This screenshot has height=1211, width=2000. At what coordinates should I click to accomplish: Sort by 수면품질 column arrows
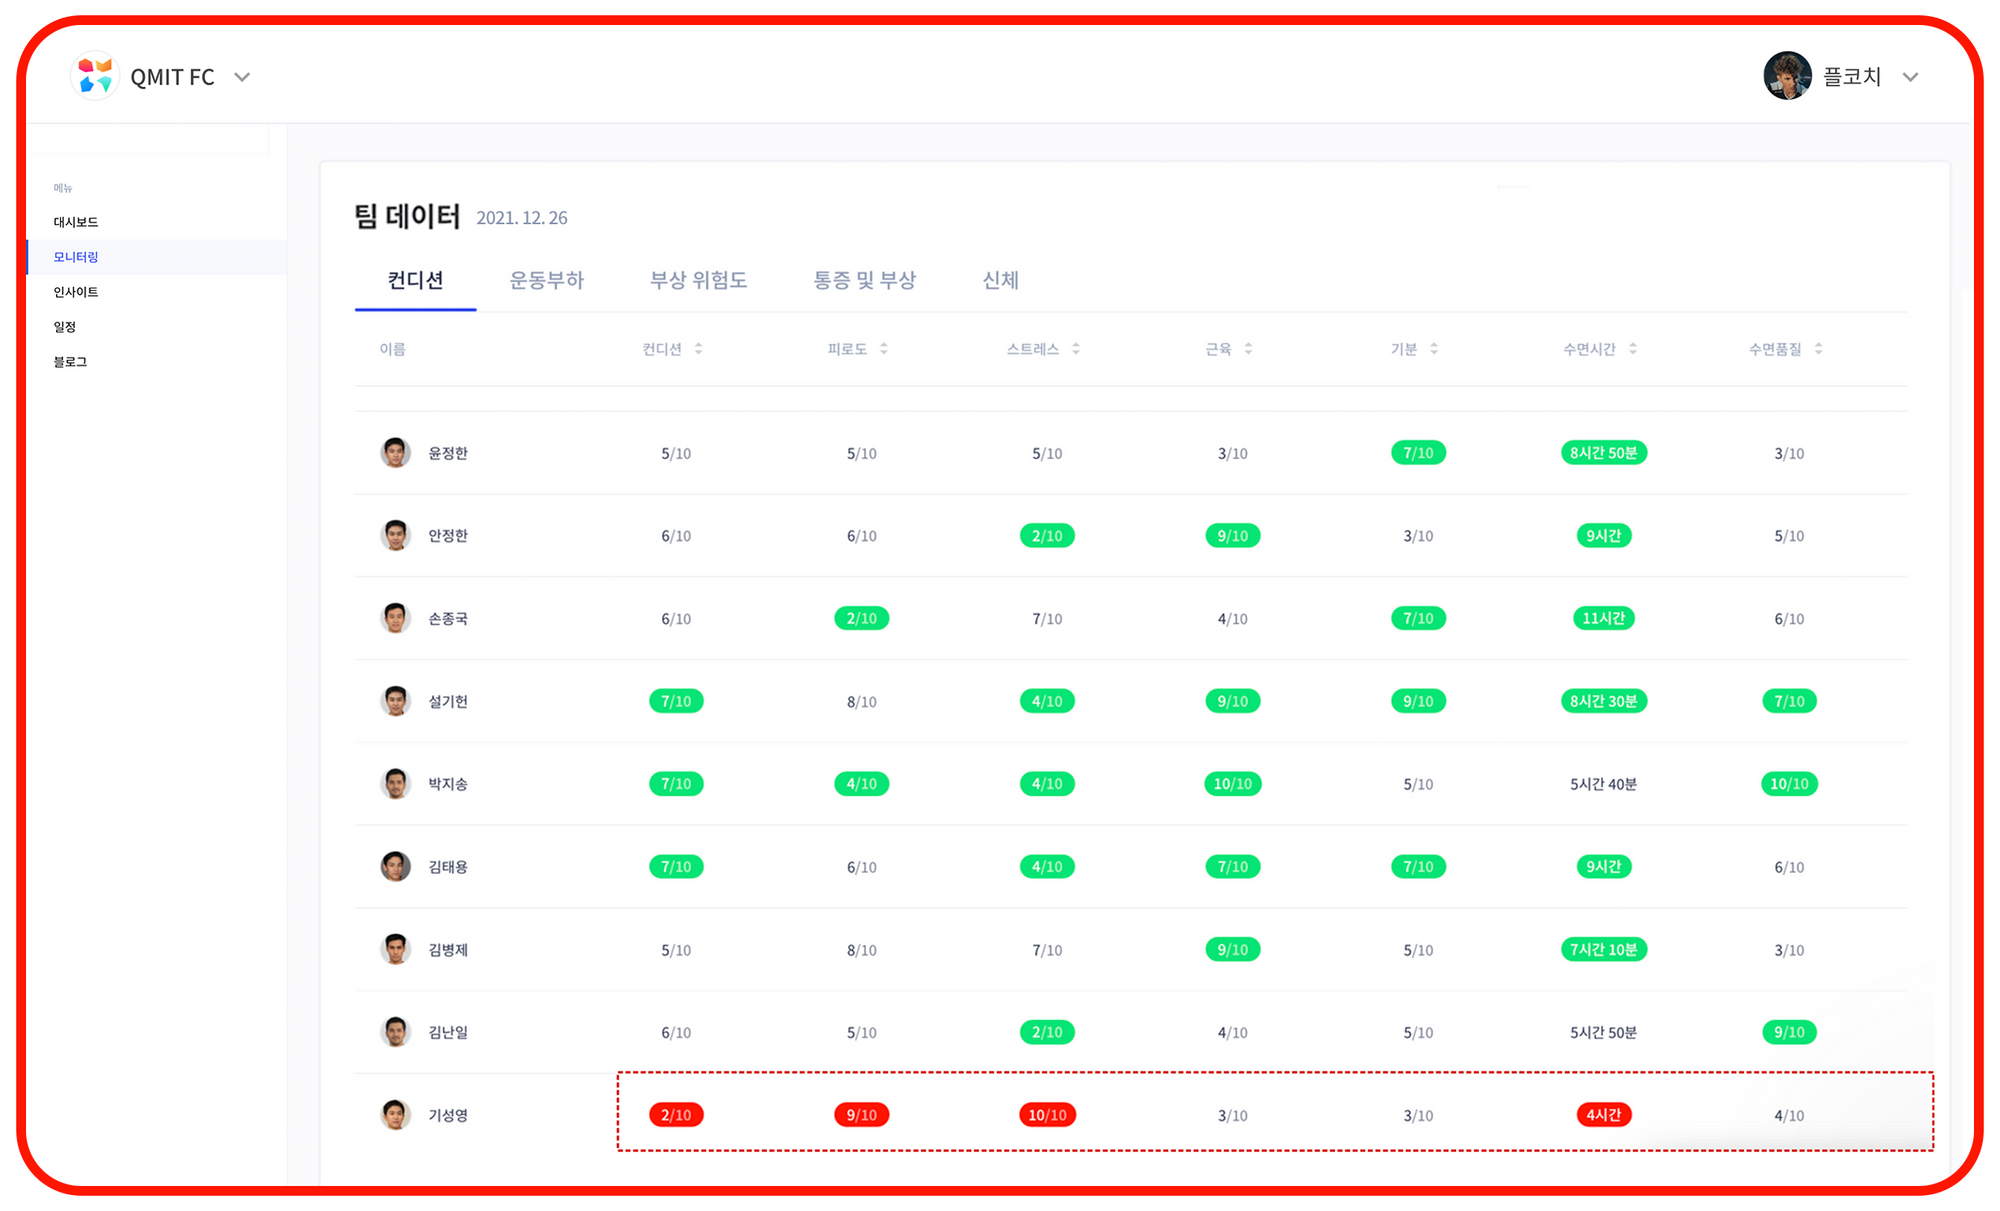coord(1818,348)
